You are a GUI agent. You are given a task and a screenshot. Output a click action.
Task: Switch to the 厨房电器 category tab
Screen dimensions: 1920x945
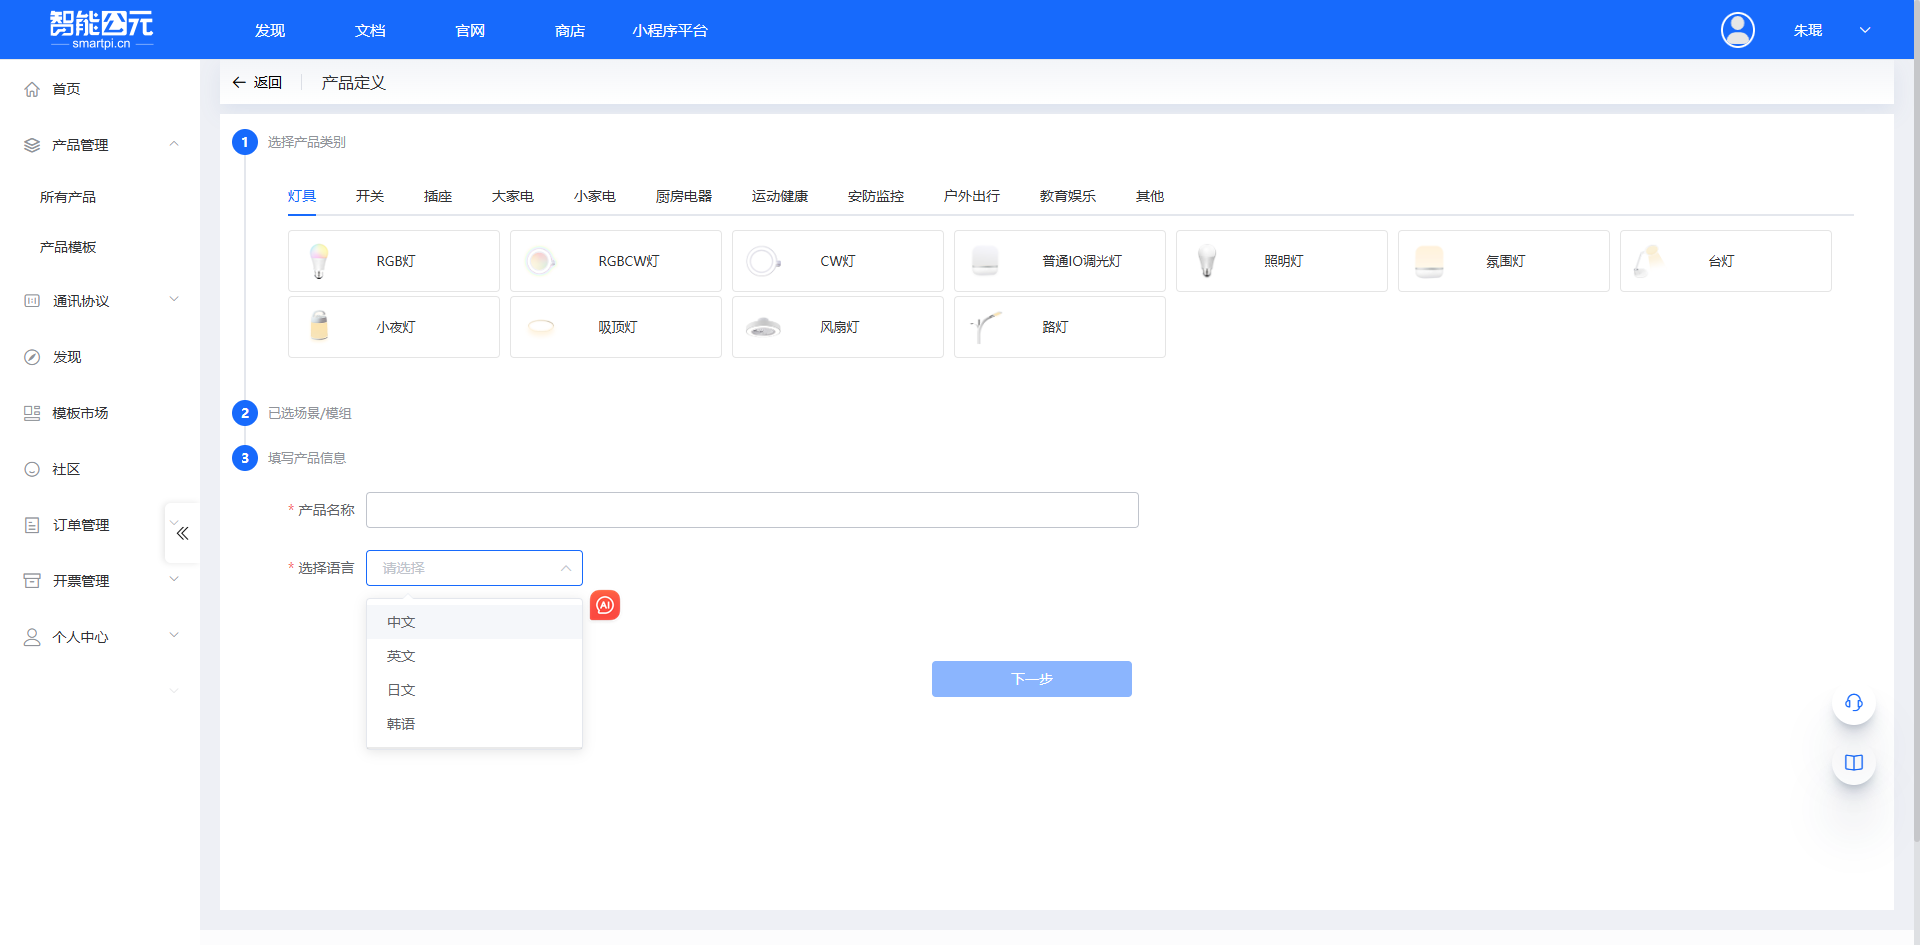(683, 196)
